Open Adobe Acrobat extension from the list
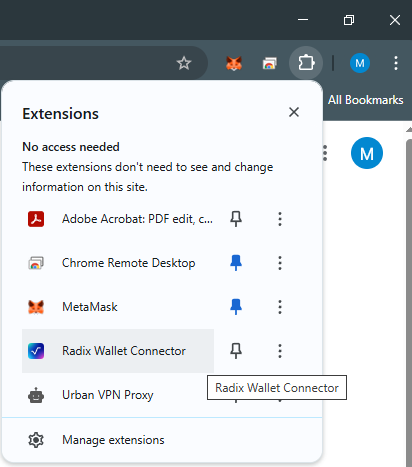This screenshot has height=467, width=412. pos(118,219)
